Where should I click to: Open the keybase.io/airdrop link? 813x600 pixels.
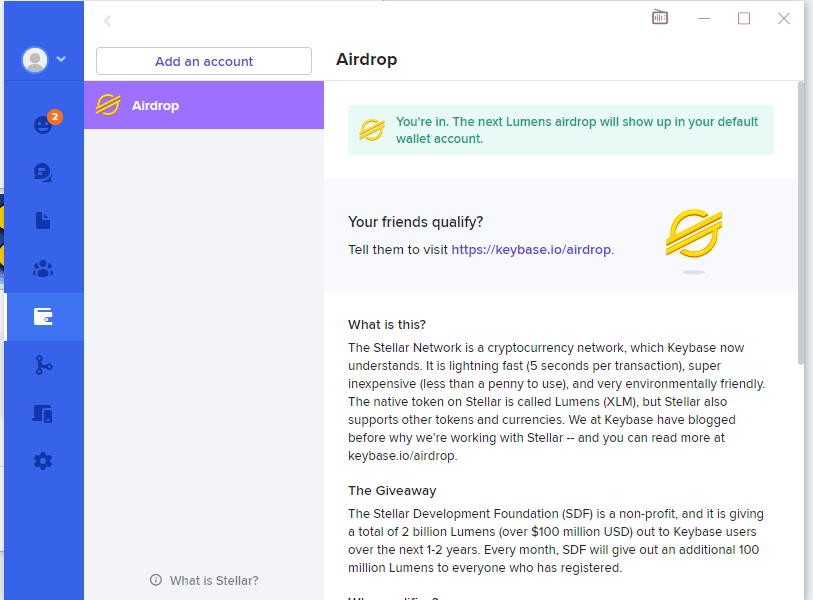[x=532, y=249]
